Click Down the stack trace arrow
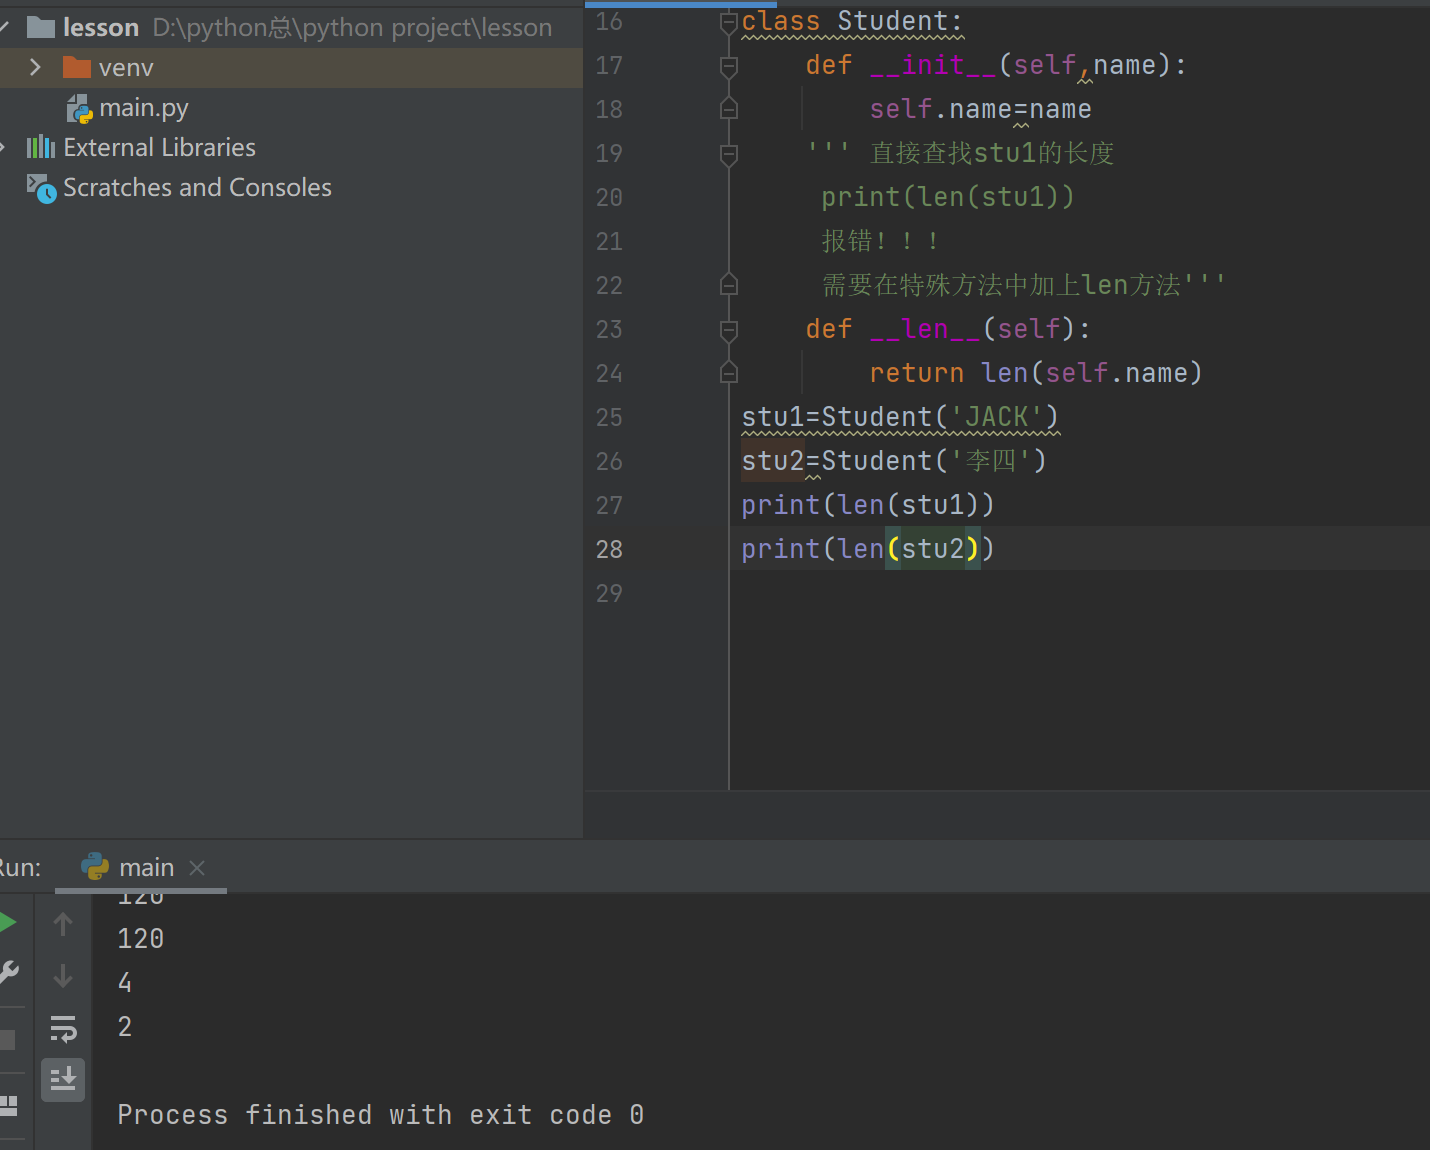Screen dimensions: 1430x1150 tap(63, 976)
